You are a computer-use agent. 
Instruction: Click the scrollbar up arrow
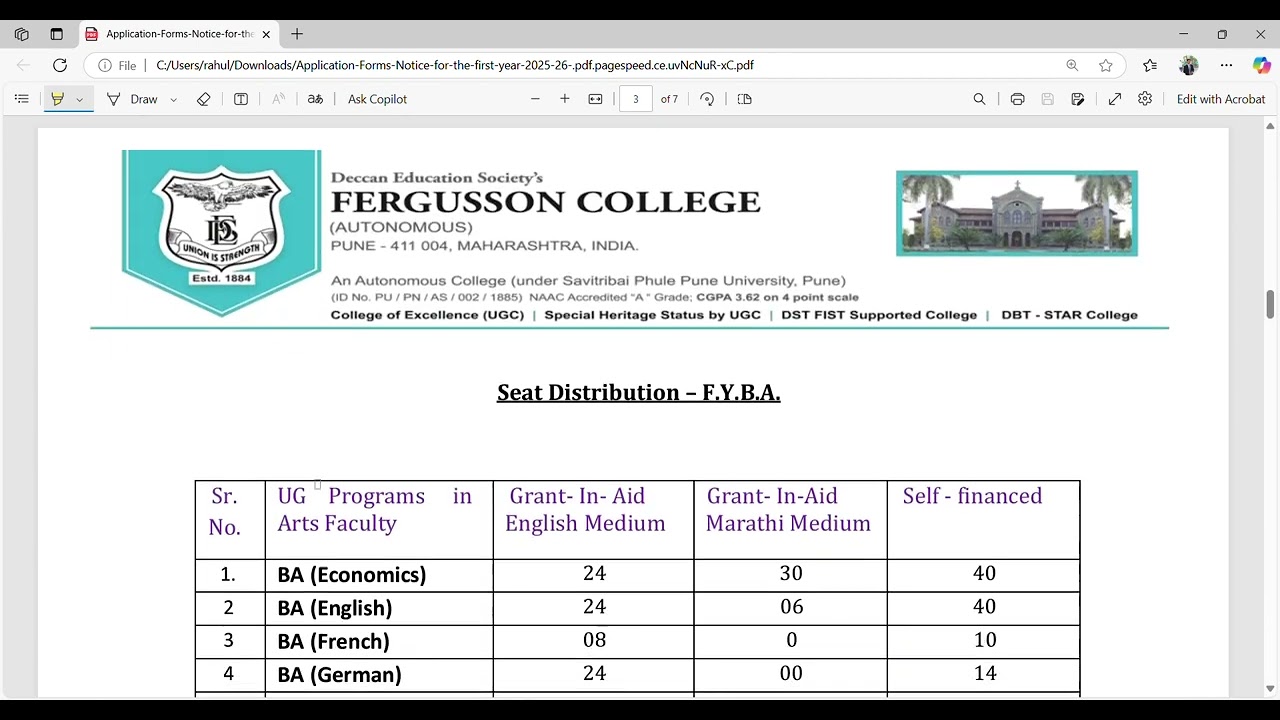pyautogui.click(x=1270, y=126)
